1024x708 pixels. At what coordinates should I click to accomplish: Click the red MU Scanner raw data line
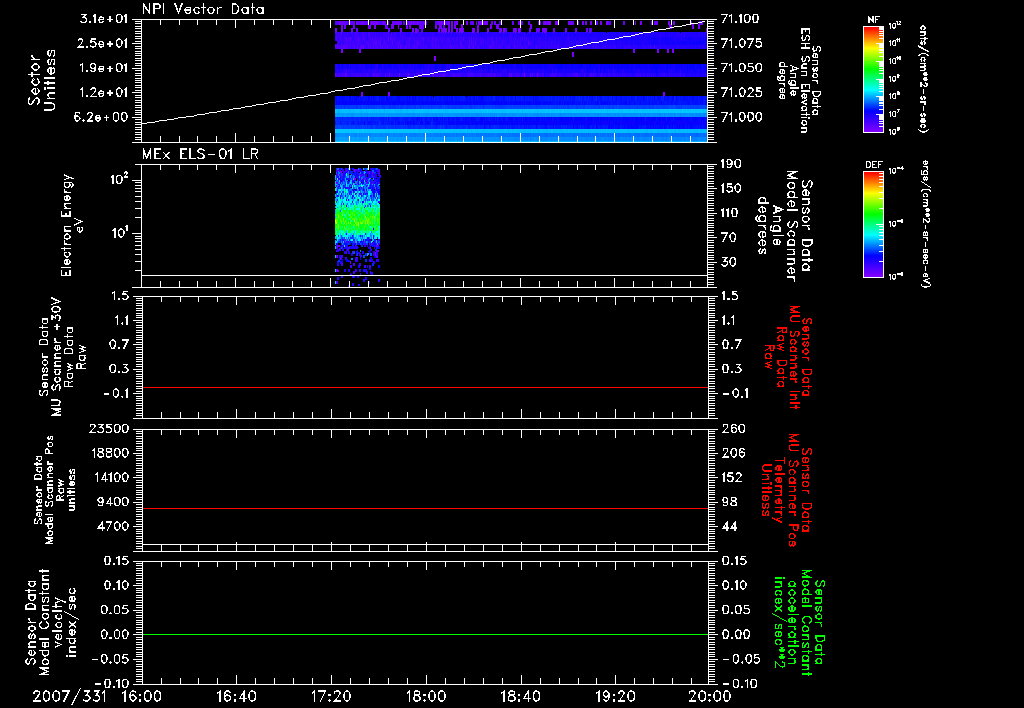pyautogui.click(x=424, y=387)
